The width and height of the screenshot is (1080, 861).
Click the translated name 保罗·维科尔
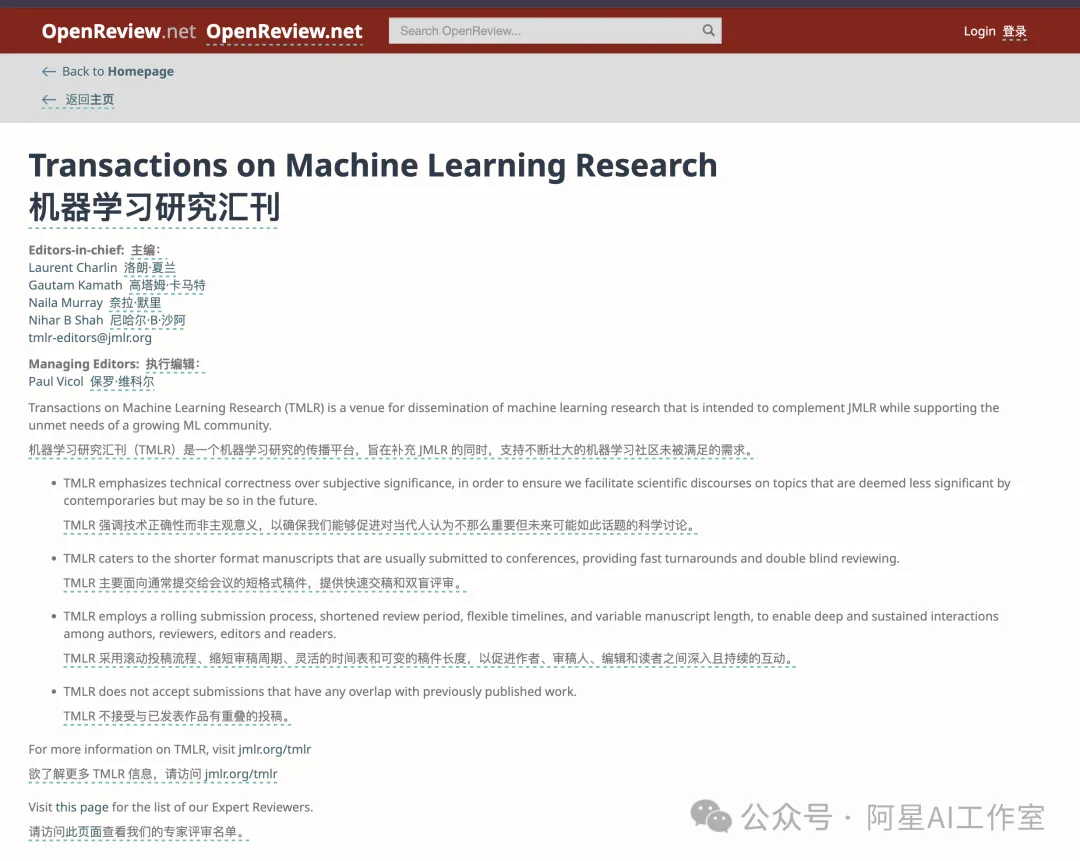(x=122, y=382)
